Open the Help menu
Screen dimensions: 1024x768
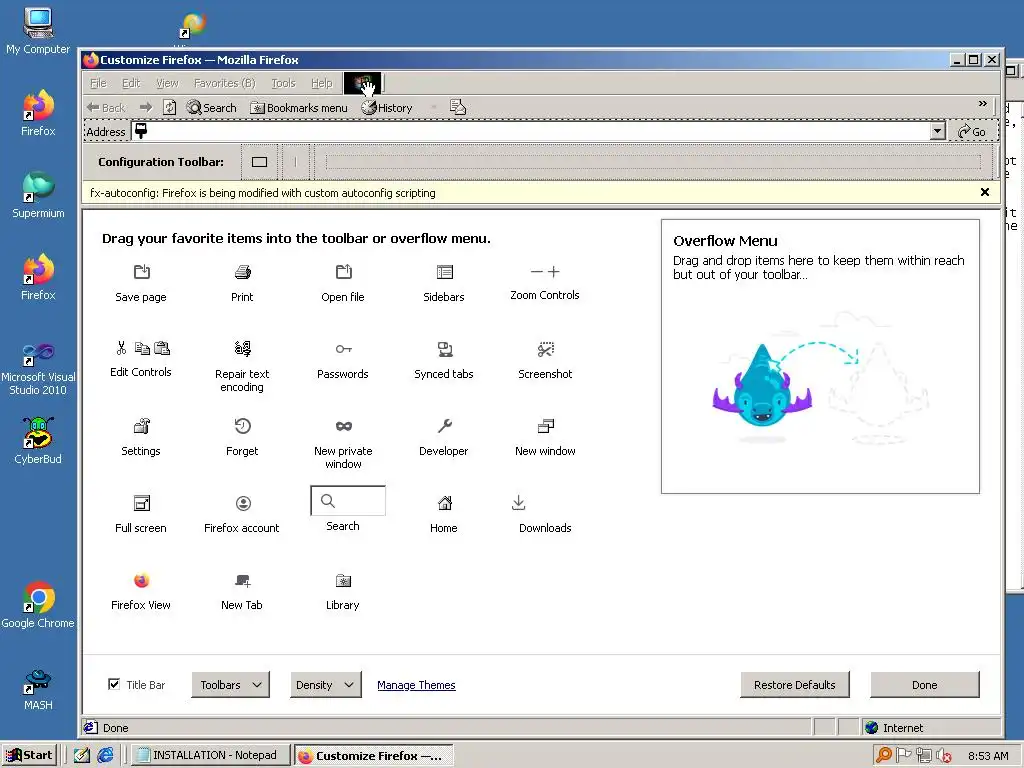click(321, 83)
